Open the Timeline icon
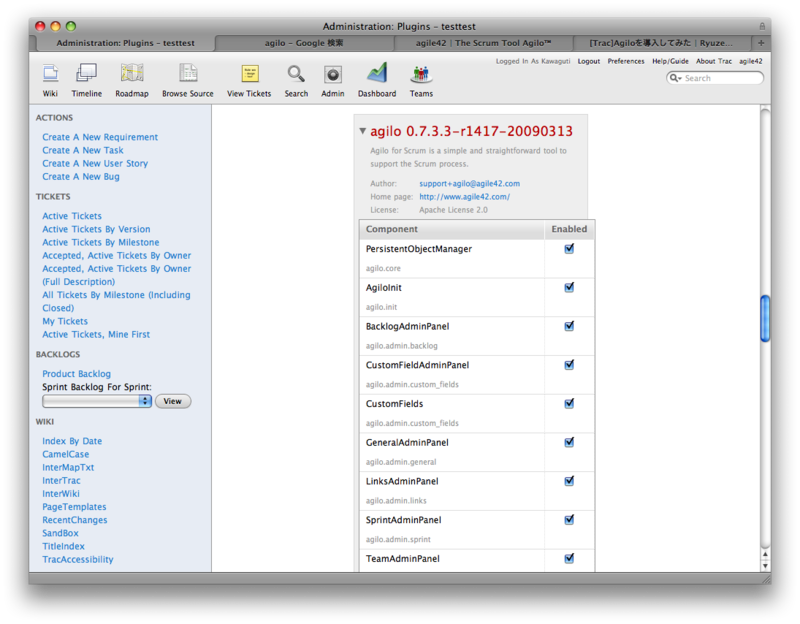The width and height of the screenshot is (800, 624). click(x=86, y=73)
